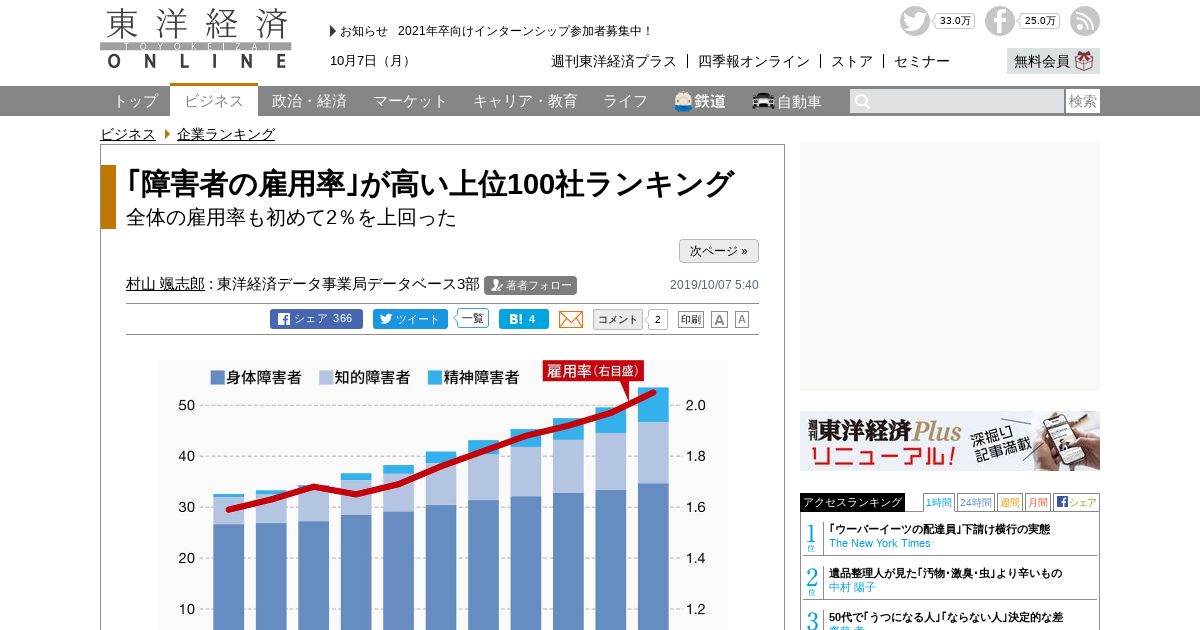
Task: Click the Hatena bookmark B! button
Action: click(x=524, y=319)
